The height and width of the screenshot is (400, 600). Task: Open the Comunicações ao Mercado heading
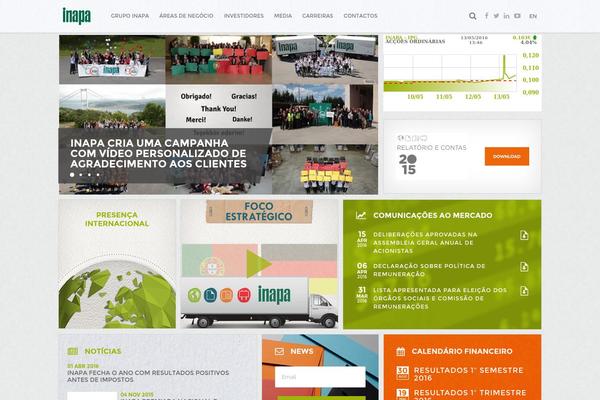click(x=433, y=216)
